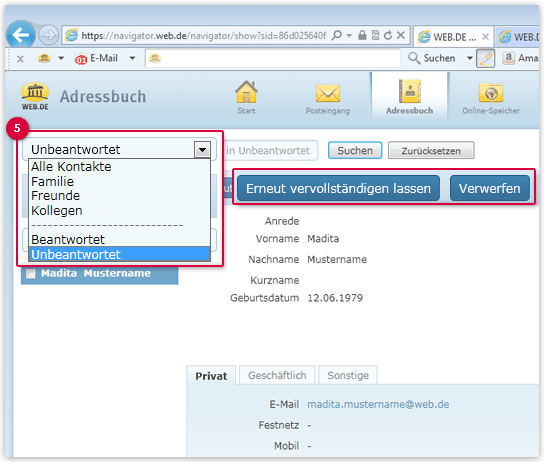The height and width of the screenshot is (462, 544).
Task: Expand the Suchen toolbar dropdown arrow
Action: tap(469, 58)
